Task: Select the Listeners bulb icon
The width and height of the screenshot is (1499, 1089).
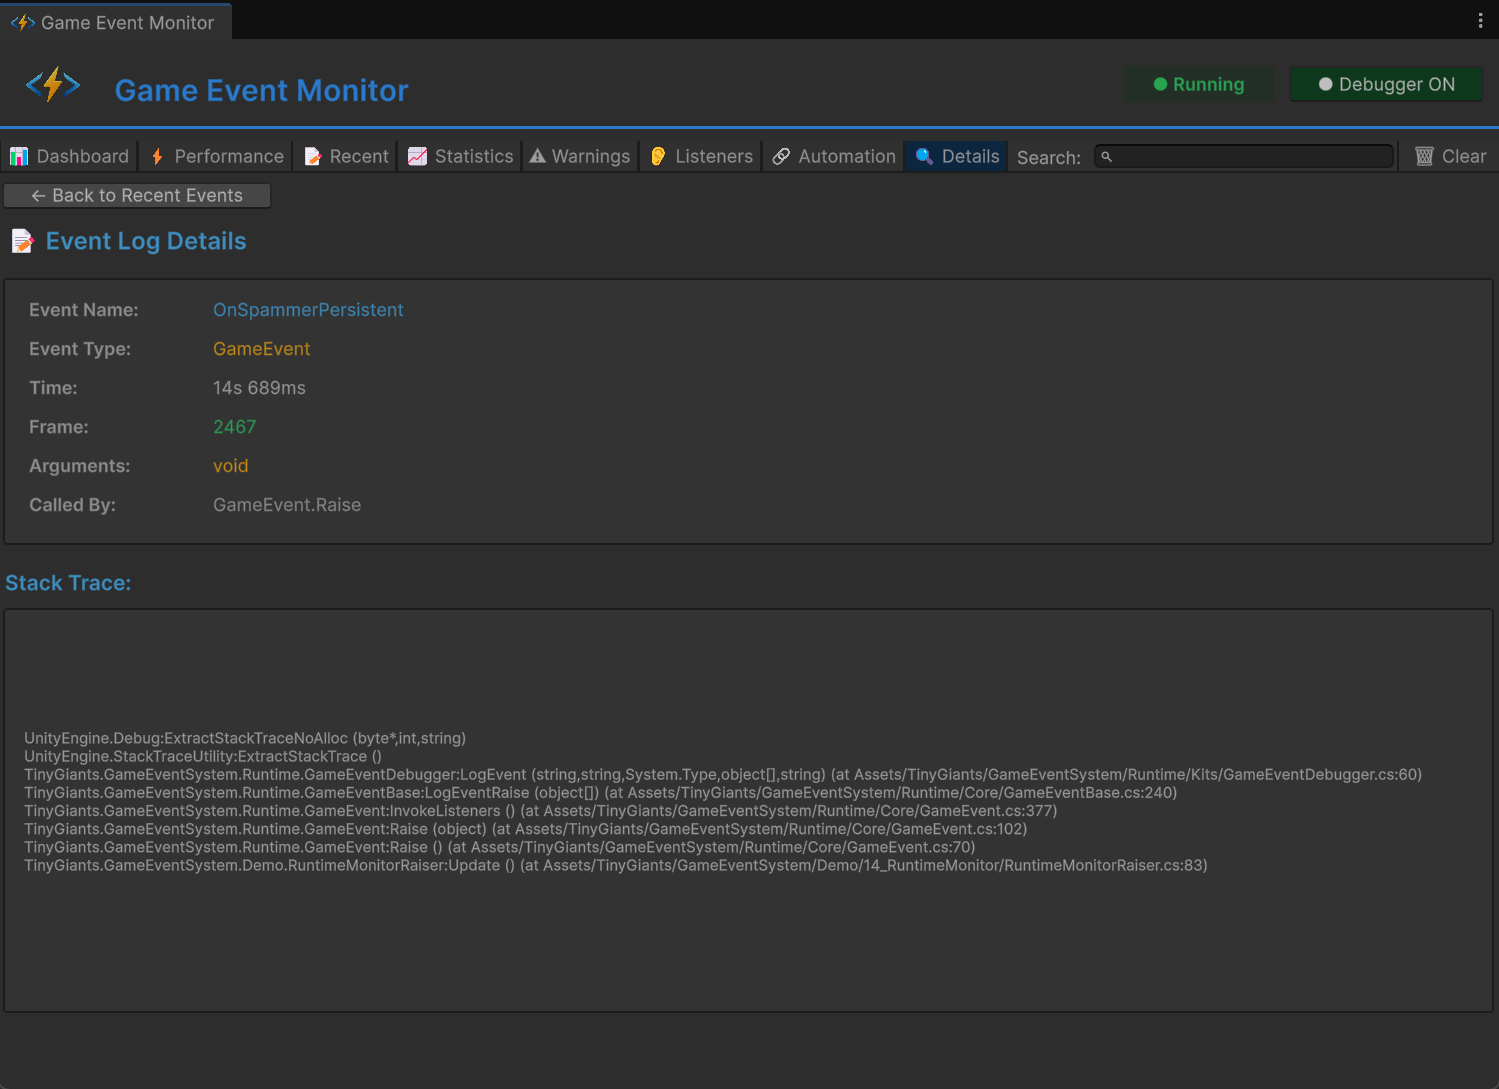Action: 658,156
